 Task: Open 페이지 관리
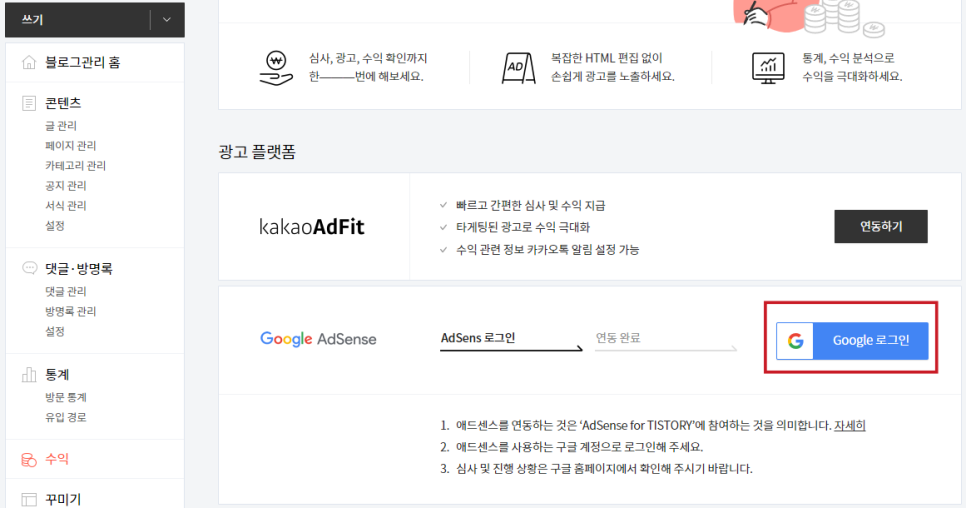70,145
